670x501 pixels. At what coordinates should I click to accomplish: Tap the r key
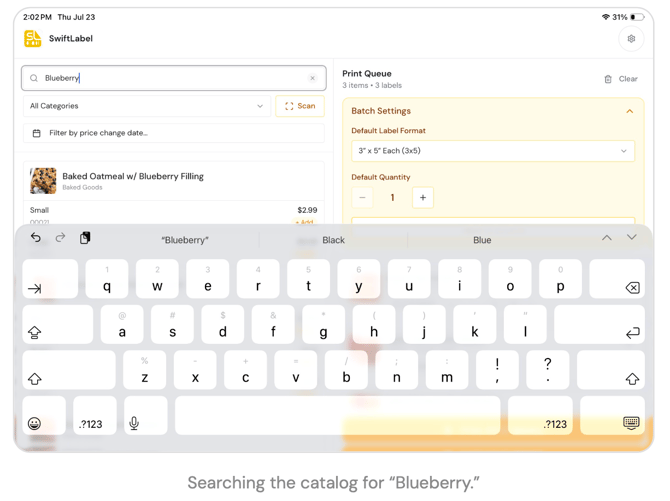tap(258, 279)
